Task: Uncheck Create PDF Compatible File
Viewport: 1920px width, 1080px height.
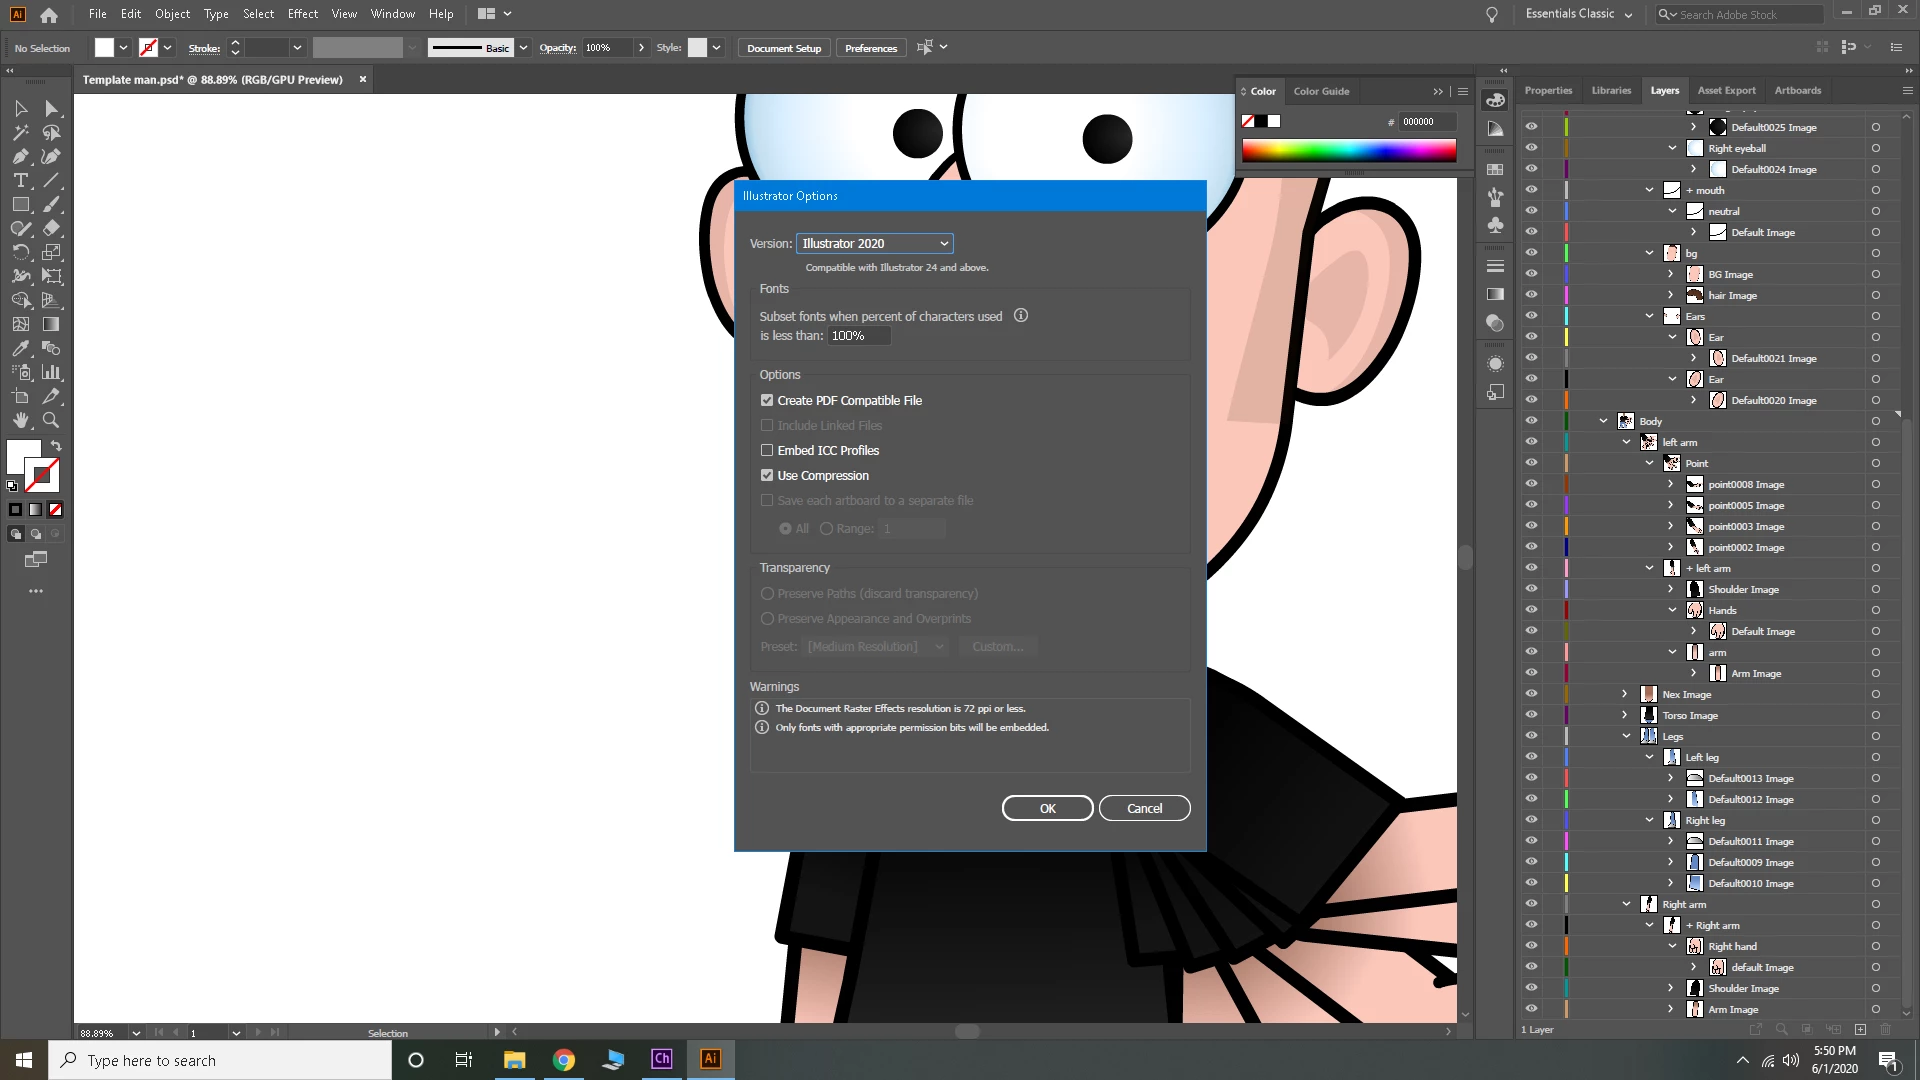Action: (x=767, y=400)
